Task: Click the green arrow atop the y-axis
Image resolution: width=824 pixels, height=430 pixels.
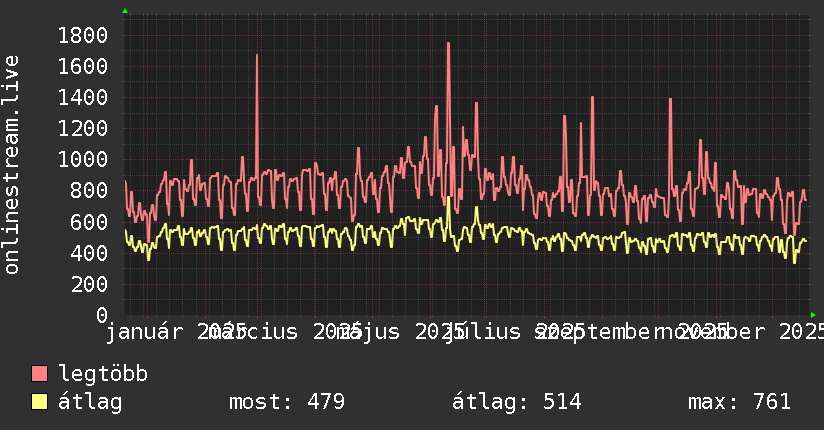Action: (125, 11)
